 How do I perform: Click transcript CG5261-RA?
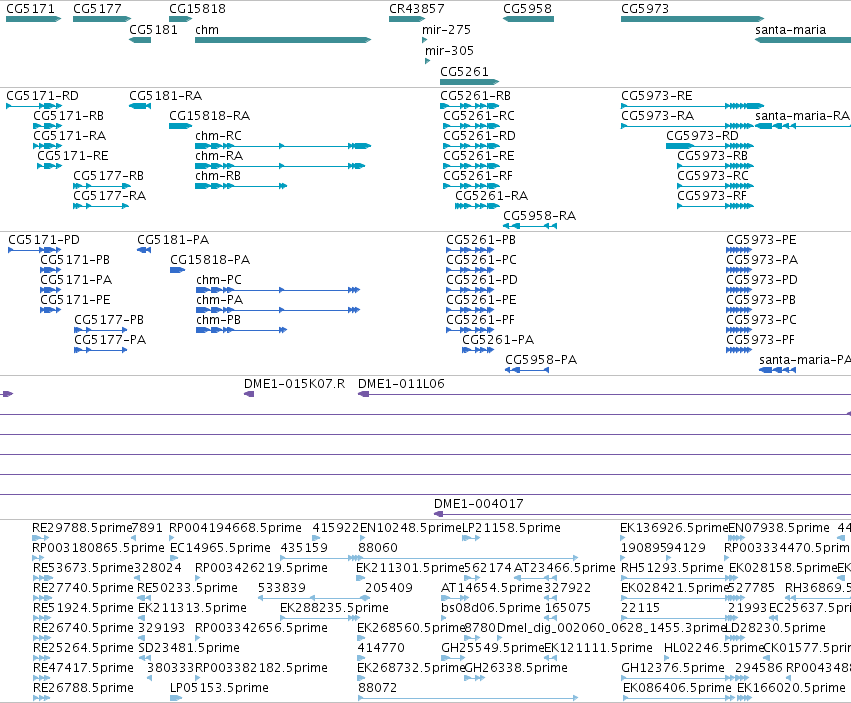477,206
